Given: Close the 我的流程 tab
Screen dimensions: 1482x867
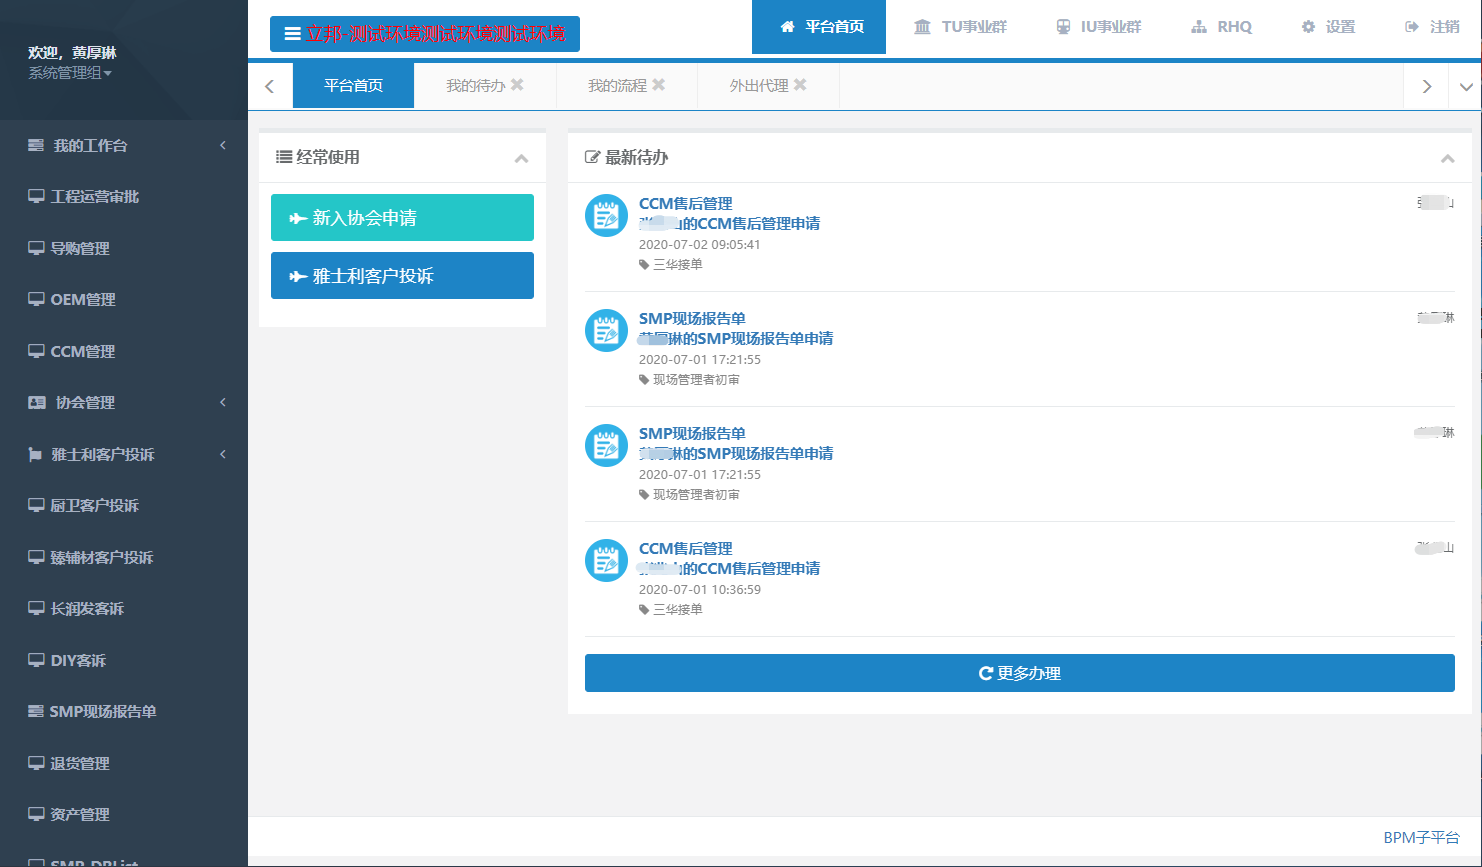Looking at the screenshot, I should click(658, 85).
